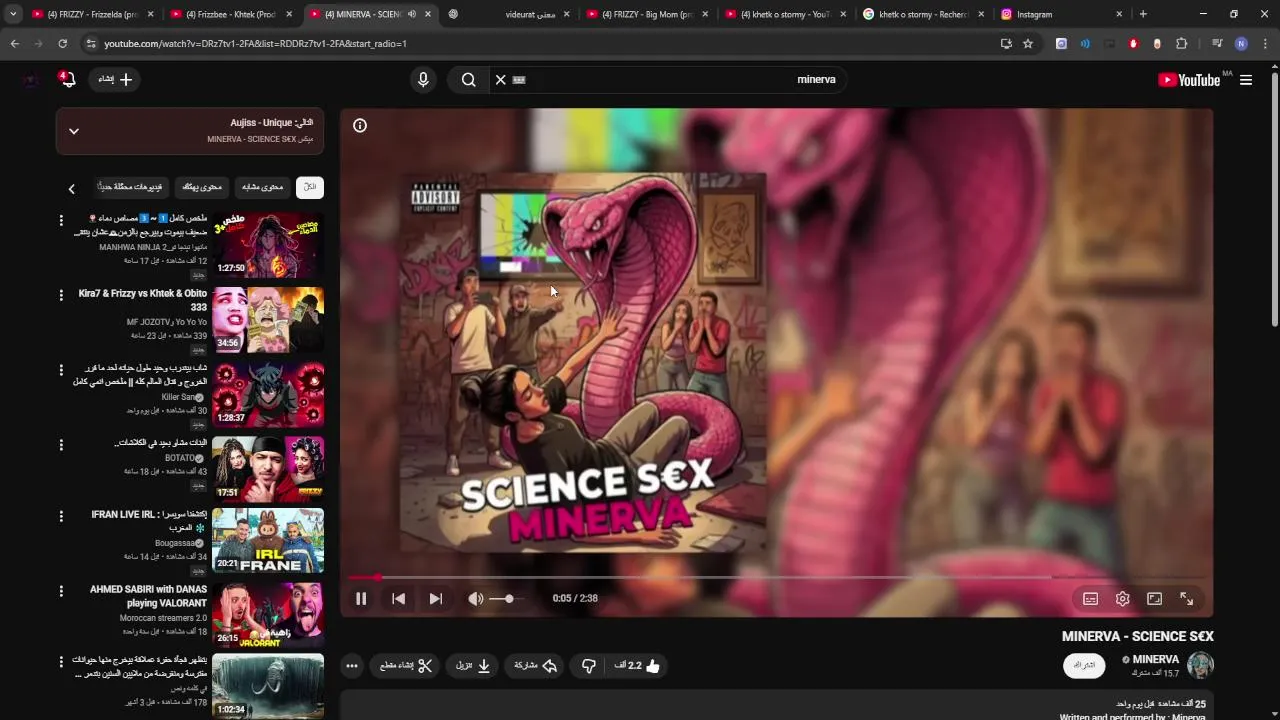Select the second filter chip
Viewport: 1280px width, 720px height.
pos(263,187)
